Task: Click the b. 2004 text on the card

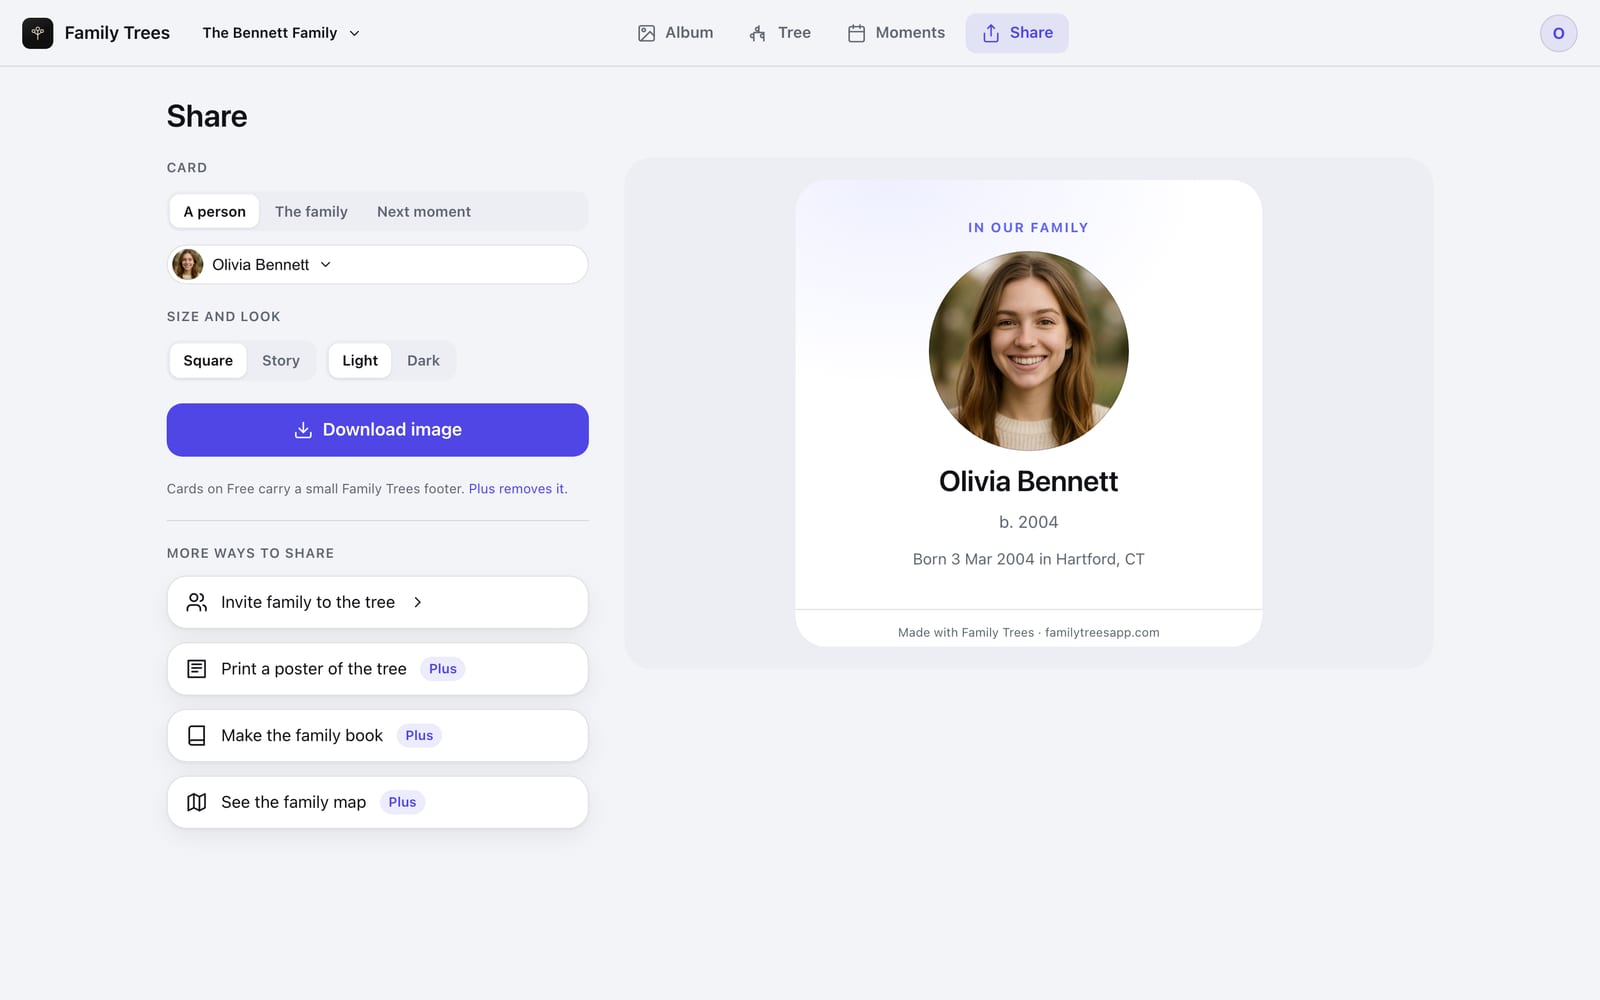Action: click(x=1029, y=522)
